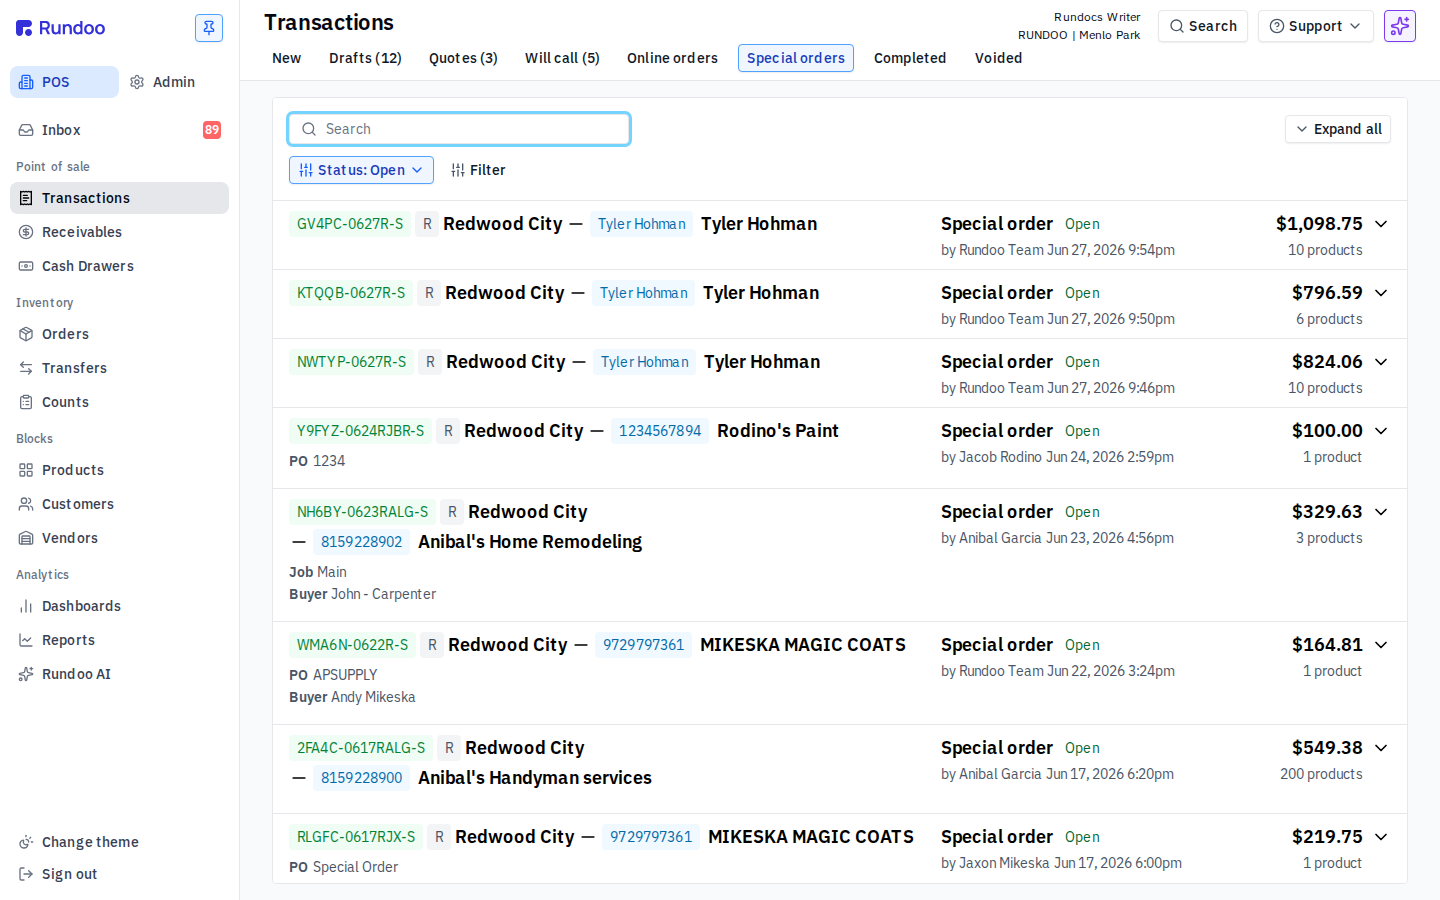Expand the $164.81 order chevron
The image size is (1440, 900).
coord(1381,645)
